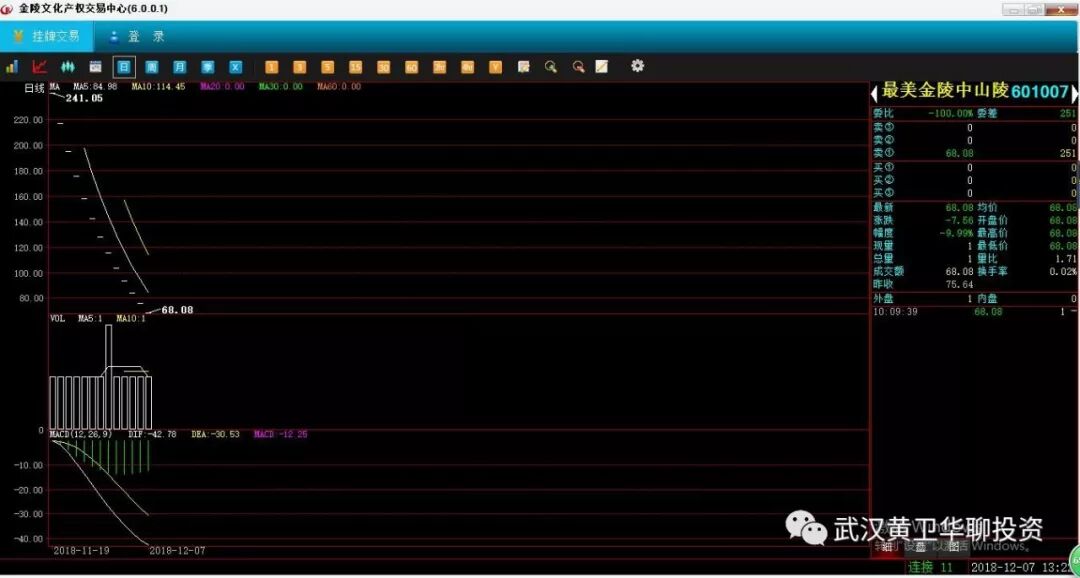This screenshot has height=578, width=1080.
Task: Click the 幅度 -9.99% value
Action: coord(956,233)
